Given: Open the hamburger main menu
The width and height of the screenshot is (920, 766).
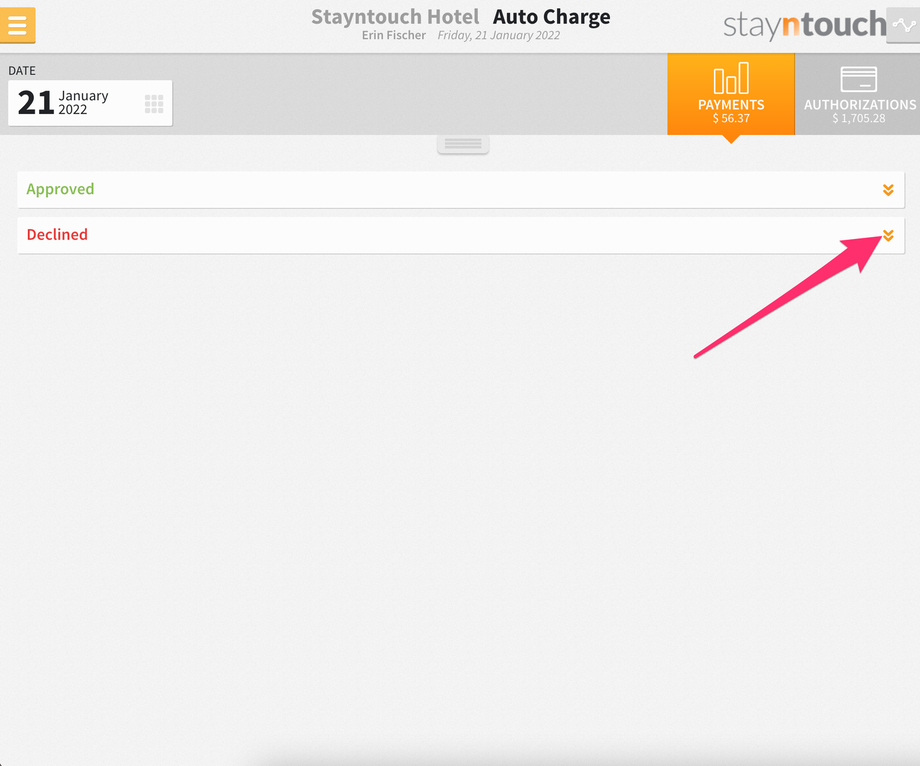Looking at the screenshot, I should click(17, 25).
